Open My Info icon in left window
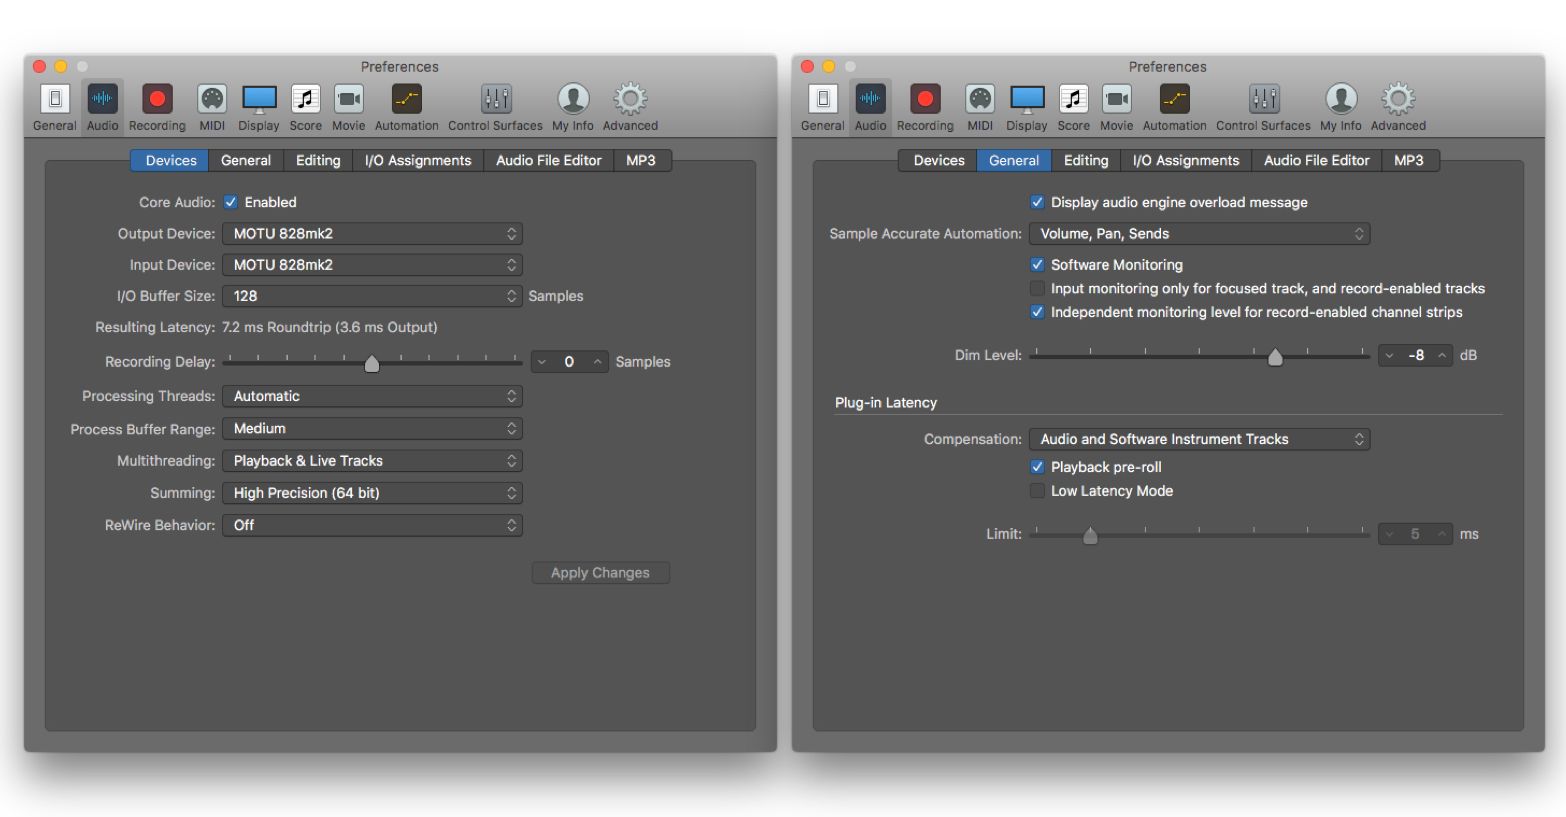This screenshot has width=1566, height=817. point(573,99)
